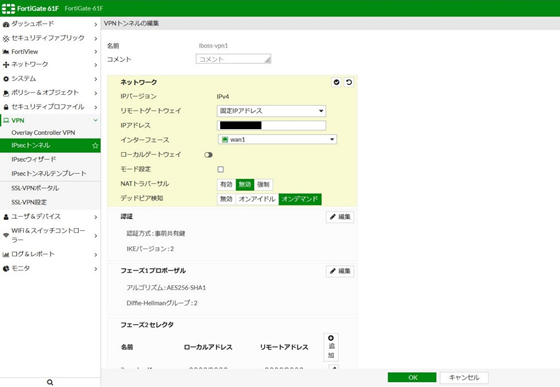
Task: Expand the ログ＆レポート chevron
Action: (x=95, y=255)
